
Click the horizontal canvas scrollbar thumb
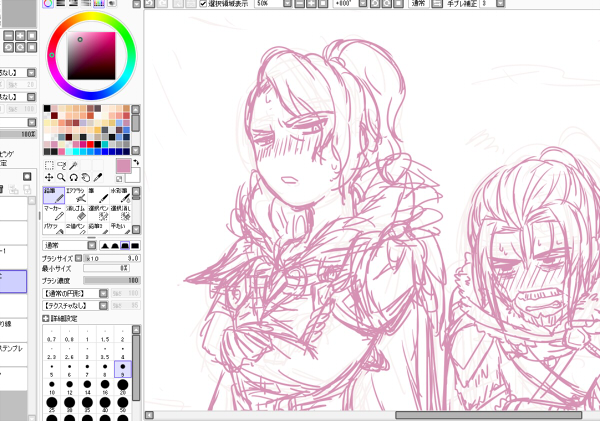click(x=489, y=415)
